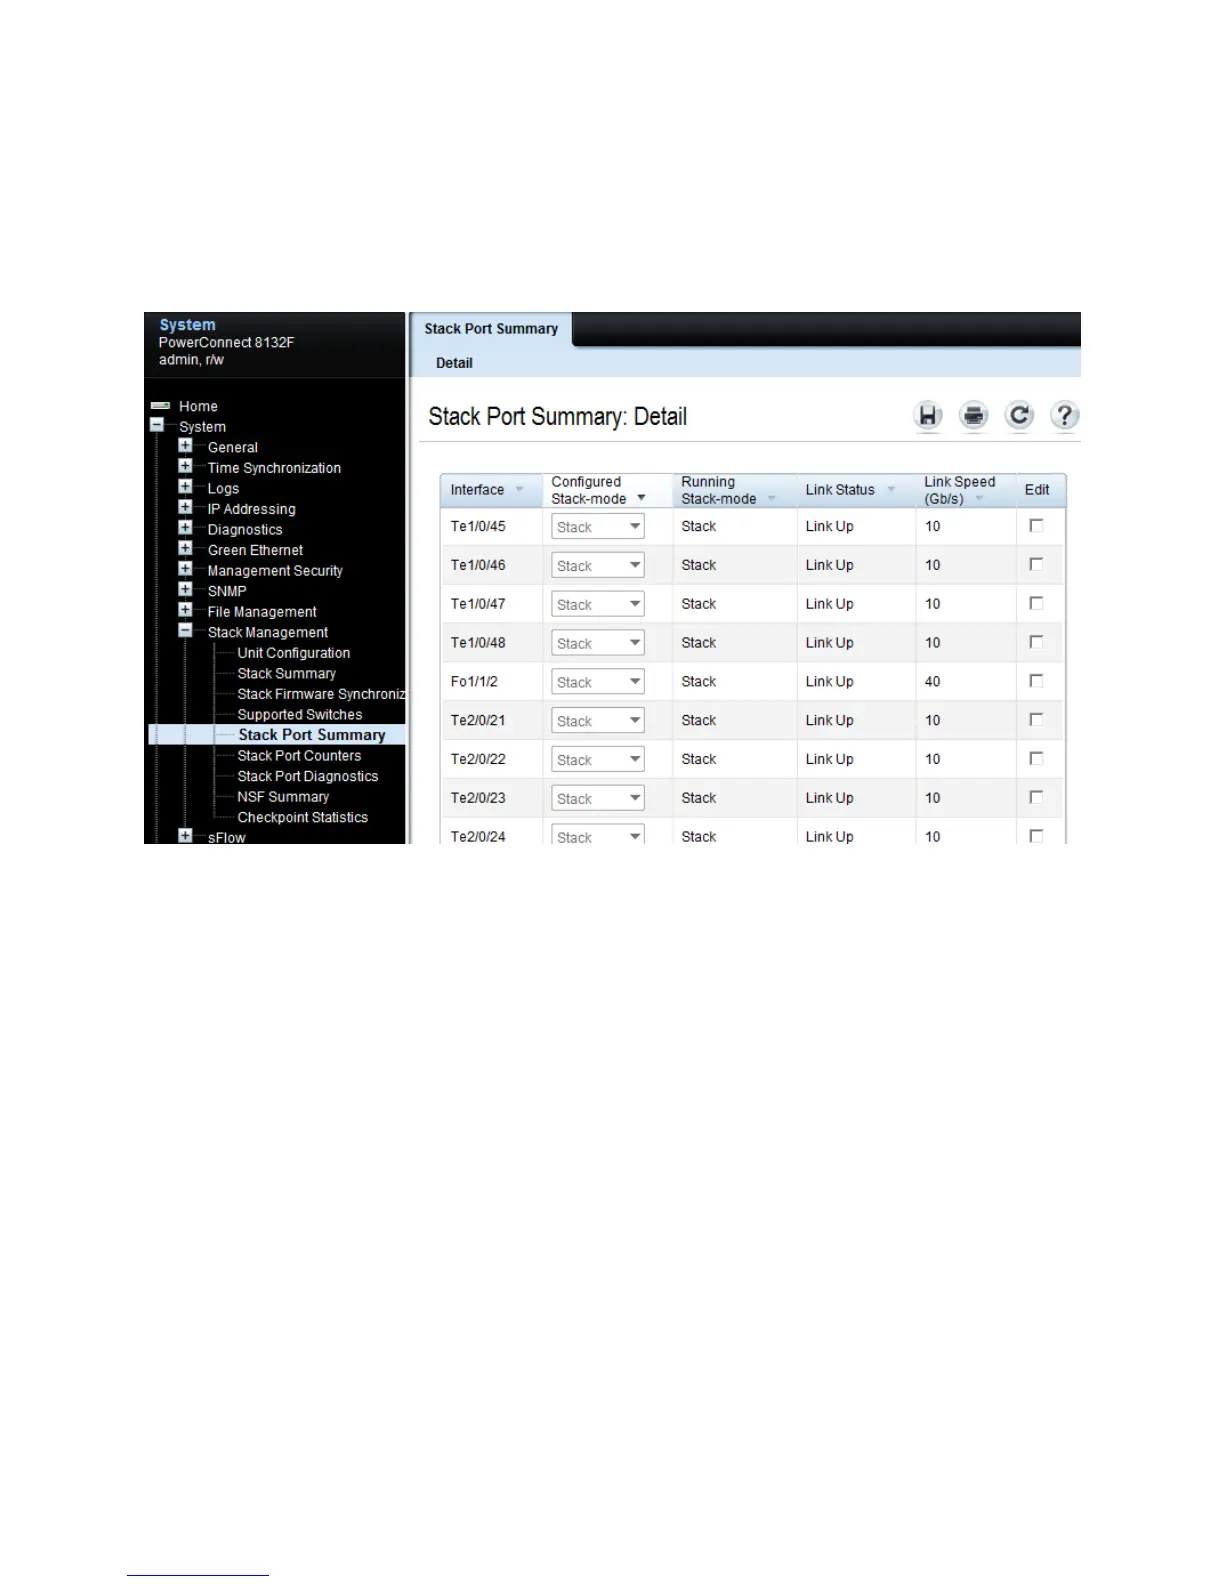This screenshot has width=1224, height=1584.
Task: Click the link speed value 40
Action: 932,681
